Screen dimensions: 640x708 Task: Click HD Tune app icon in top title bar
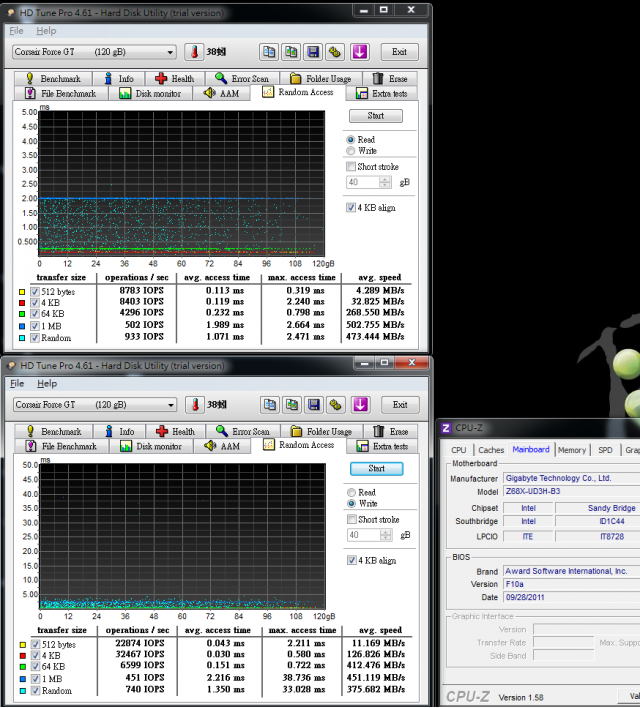pyautogui.click(x=11, y=13)
